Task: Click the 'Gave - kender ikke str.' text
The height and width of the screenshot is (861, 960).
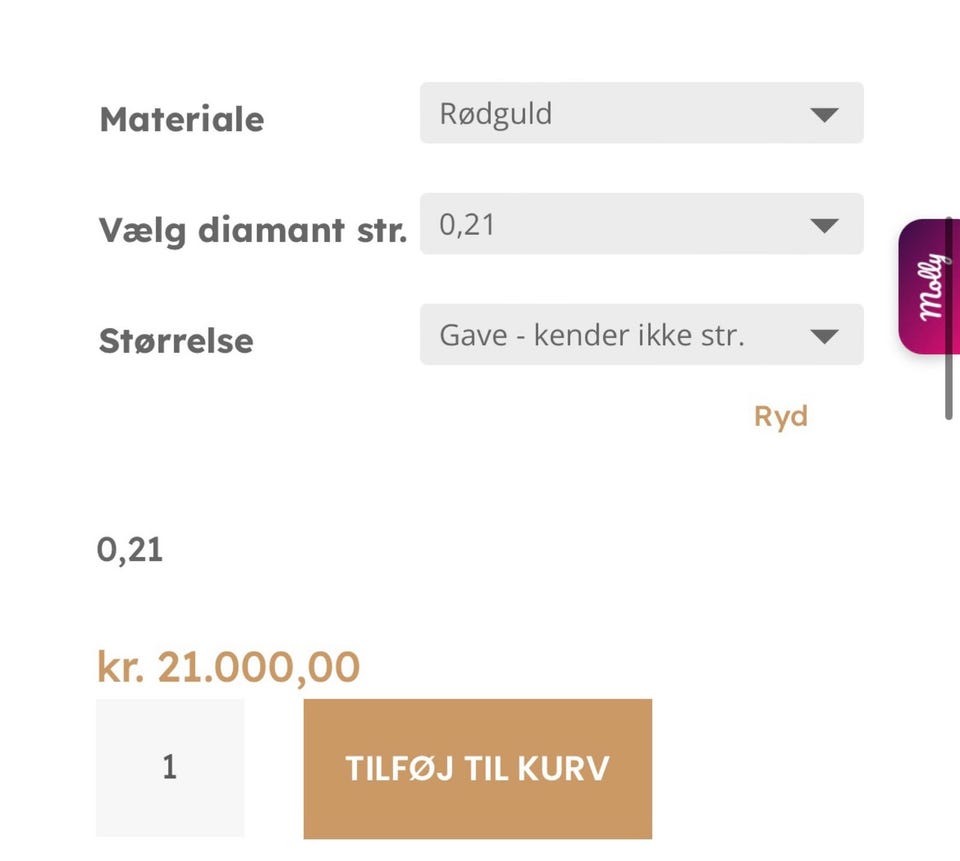Action: pos(592,335)
